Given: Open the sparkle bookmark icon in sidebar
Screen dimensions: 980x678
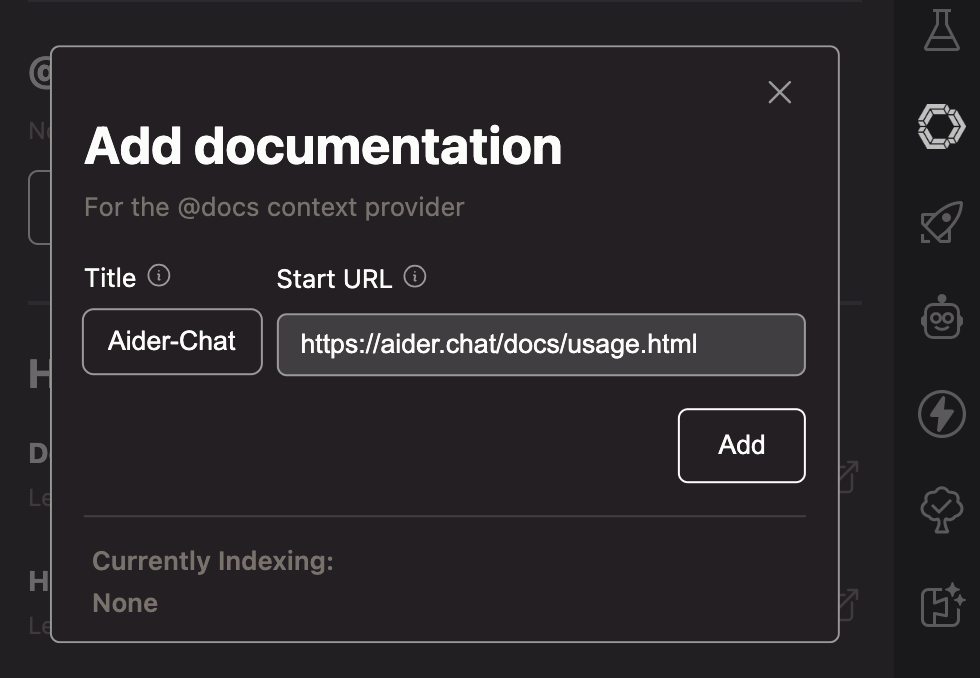Looking at the screenshot, I should click(943, 605).
